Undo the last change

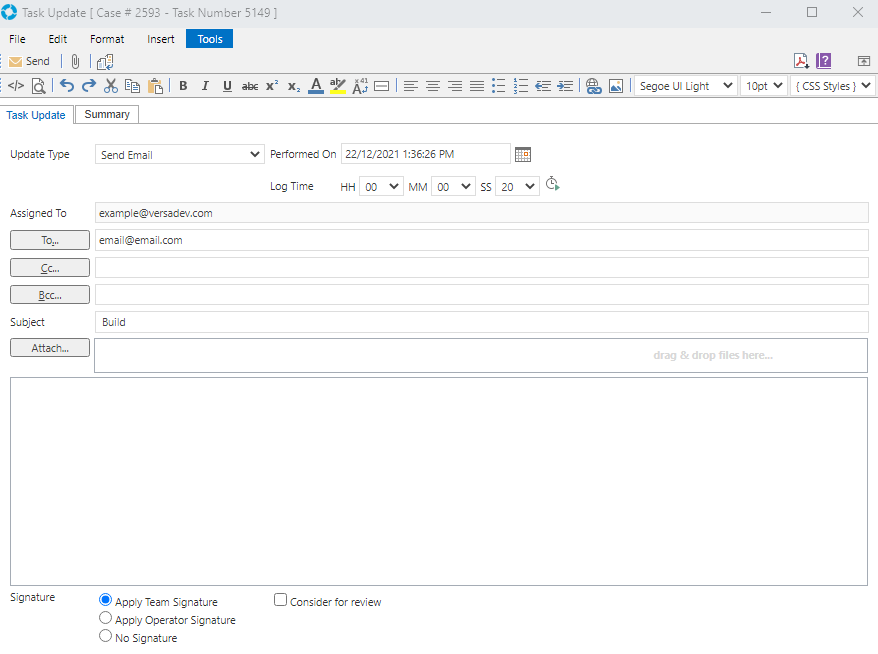66,85
